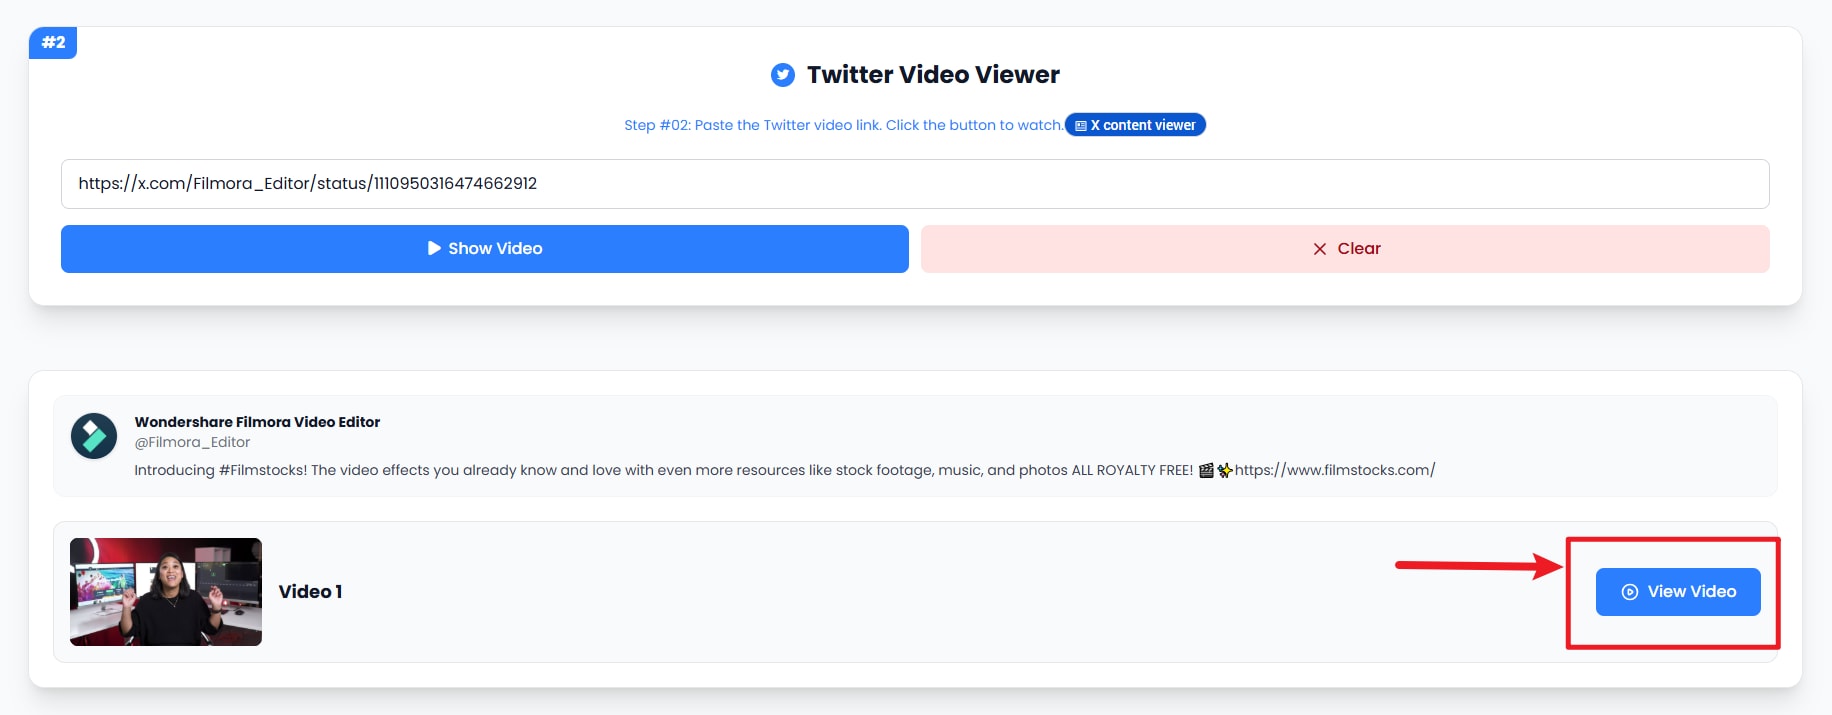Click the Twitter Video Viewer heading
Viewport: 1832px width, 715px height.
(x=933, y=75)
